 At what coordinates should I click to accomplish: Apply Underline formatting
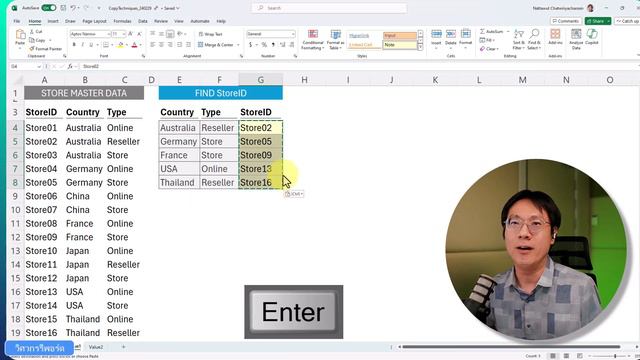coord(91,45)
